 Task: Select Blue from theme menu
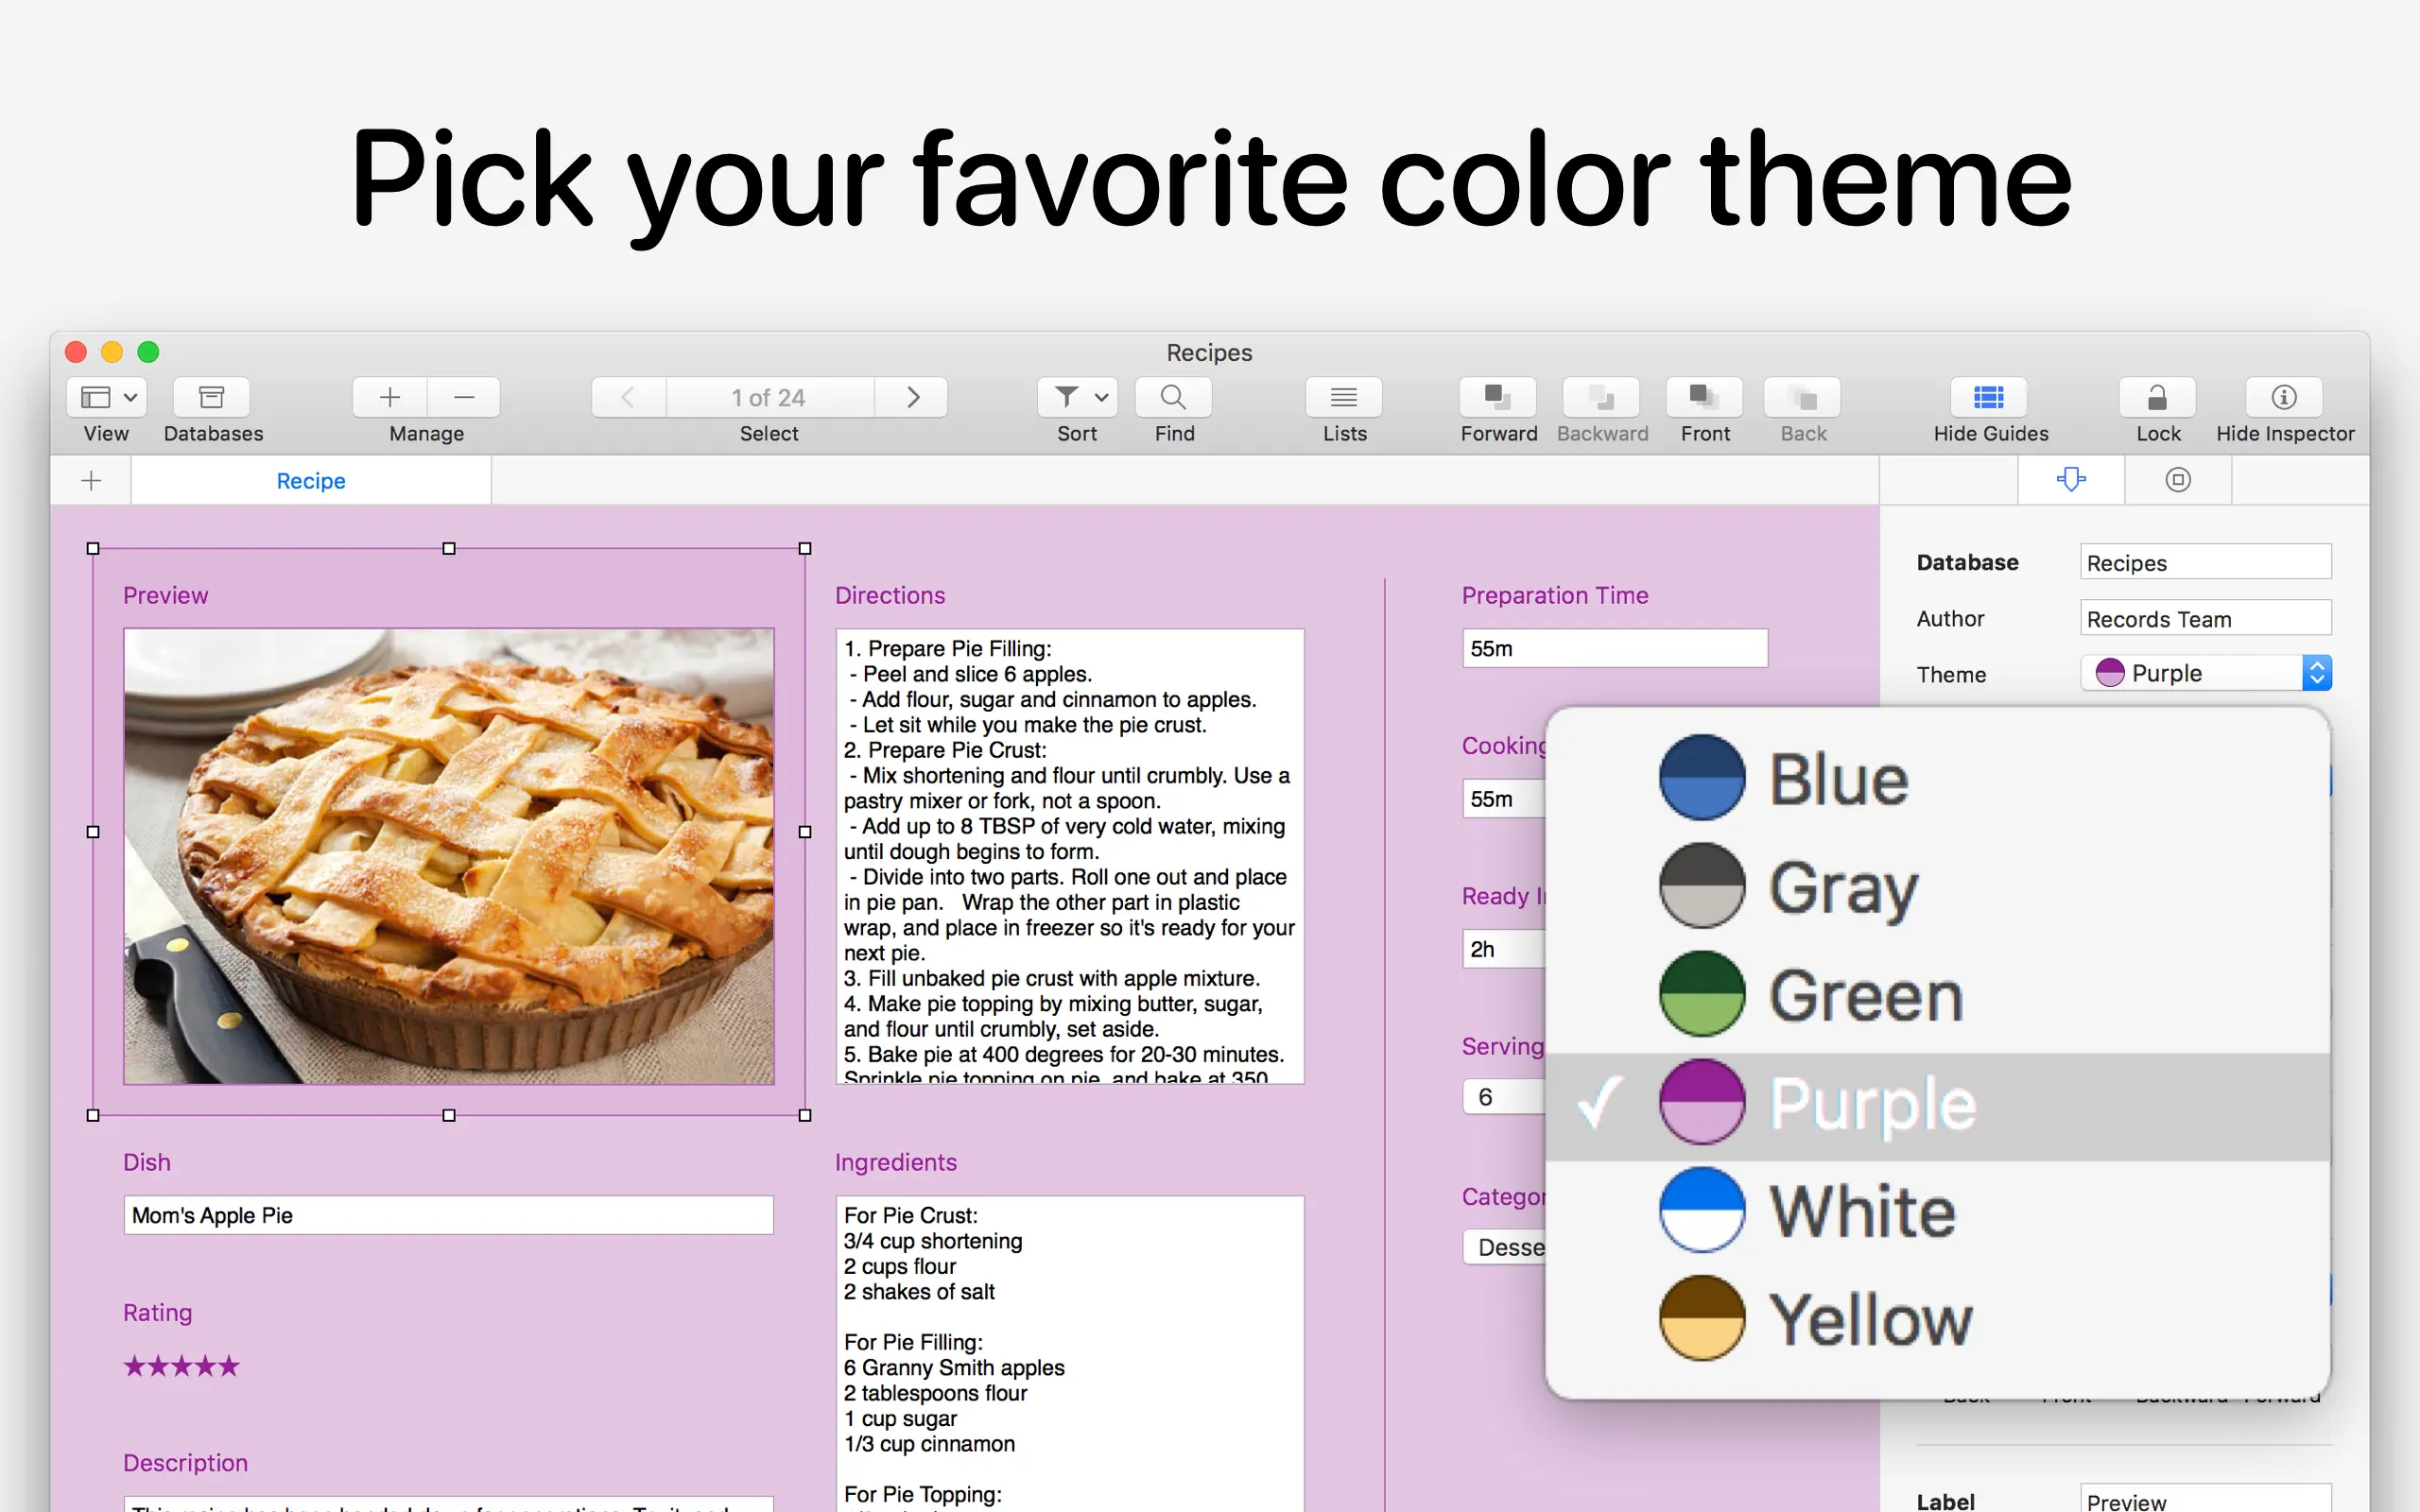(1838, 779)
